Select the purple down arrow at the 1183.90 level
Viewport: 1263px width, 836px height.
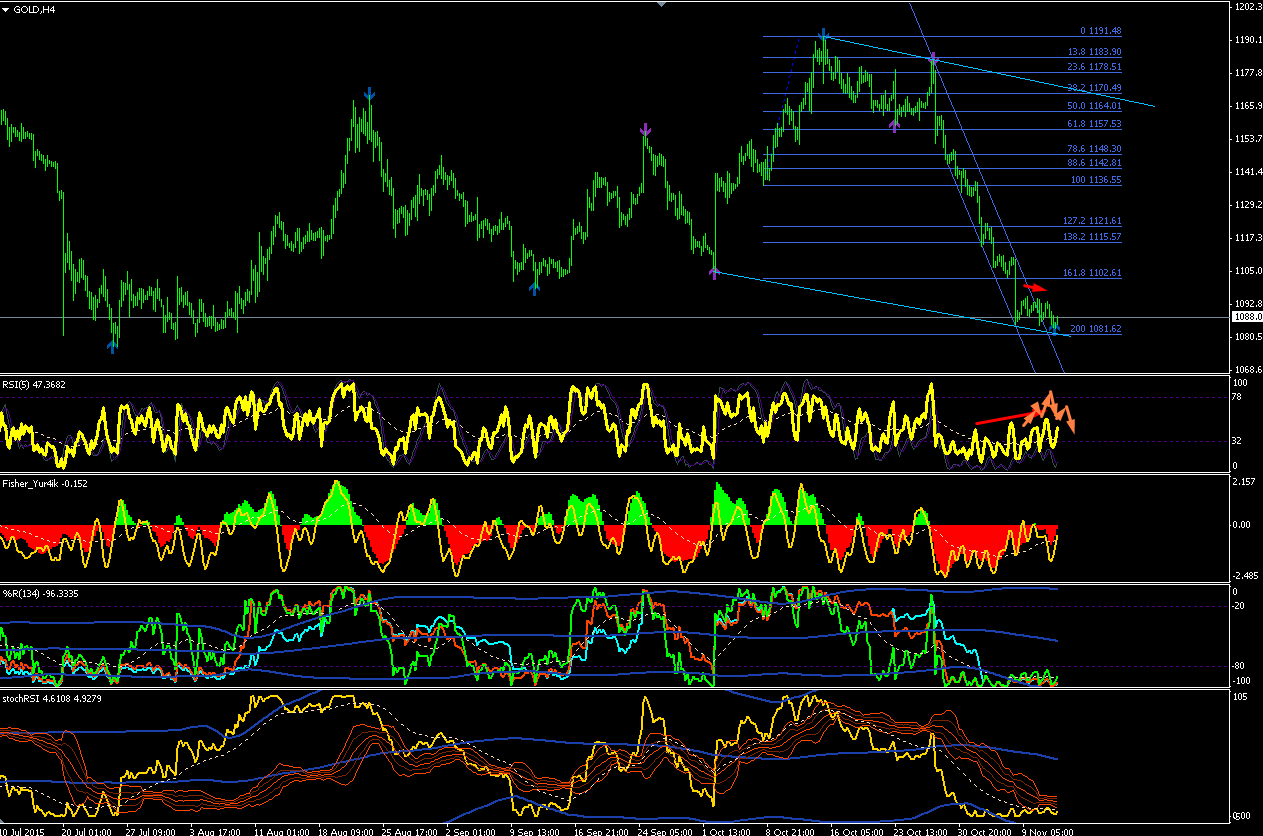tap(932, 59)
